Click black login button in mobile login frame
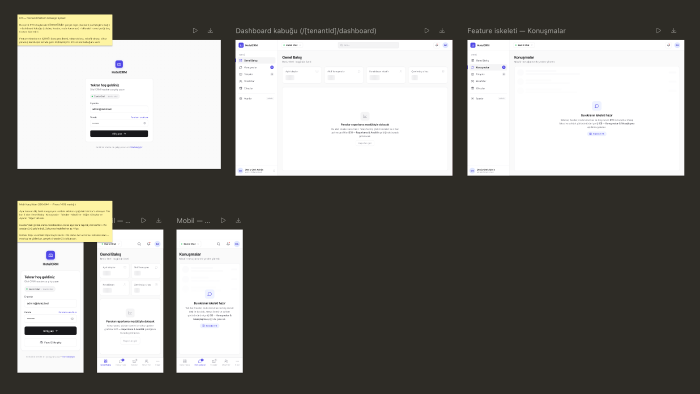700x394 pixels. (x=50, y=331)
